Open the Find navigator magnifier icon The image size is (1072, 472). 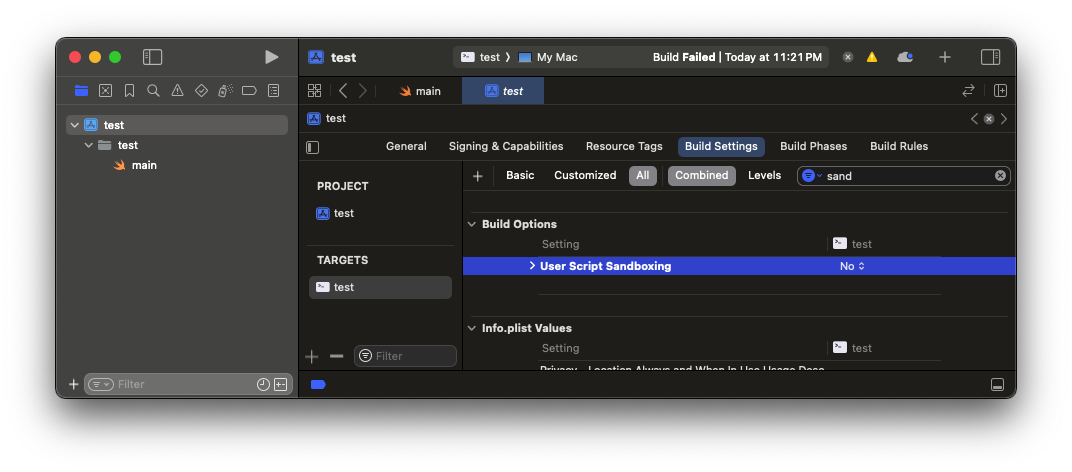(x=153, y=90)
